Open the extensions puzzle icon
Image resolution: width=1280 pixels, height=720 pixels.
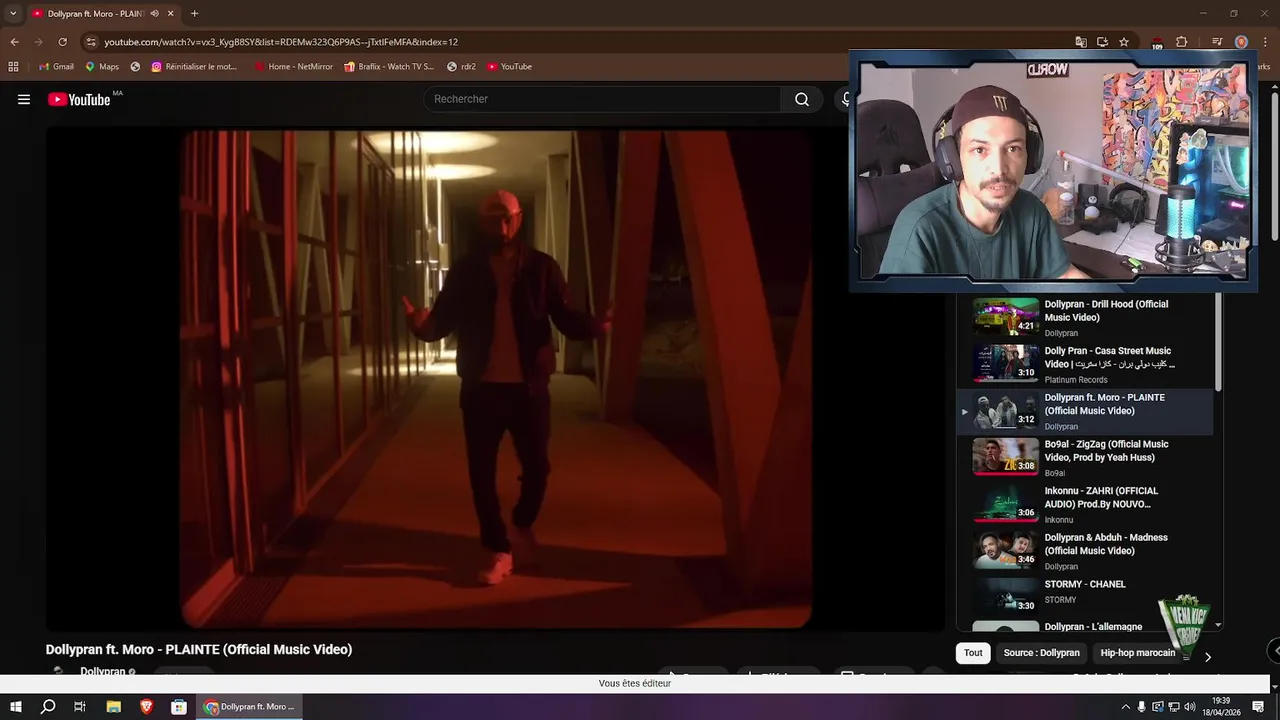tap(1181, 42)
